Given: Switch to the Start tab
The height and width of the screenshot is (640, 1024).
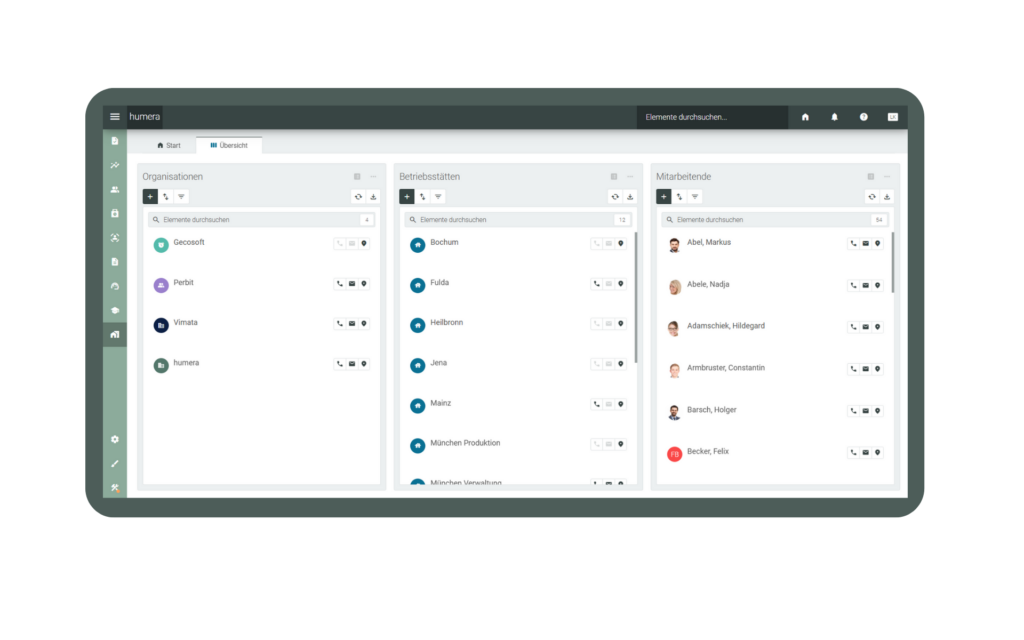Looking at the screenshot, I should [x=169, y=145].
